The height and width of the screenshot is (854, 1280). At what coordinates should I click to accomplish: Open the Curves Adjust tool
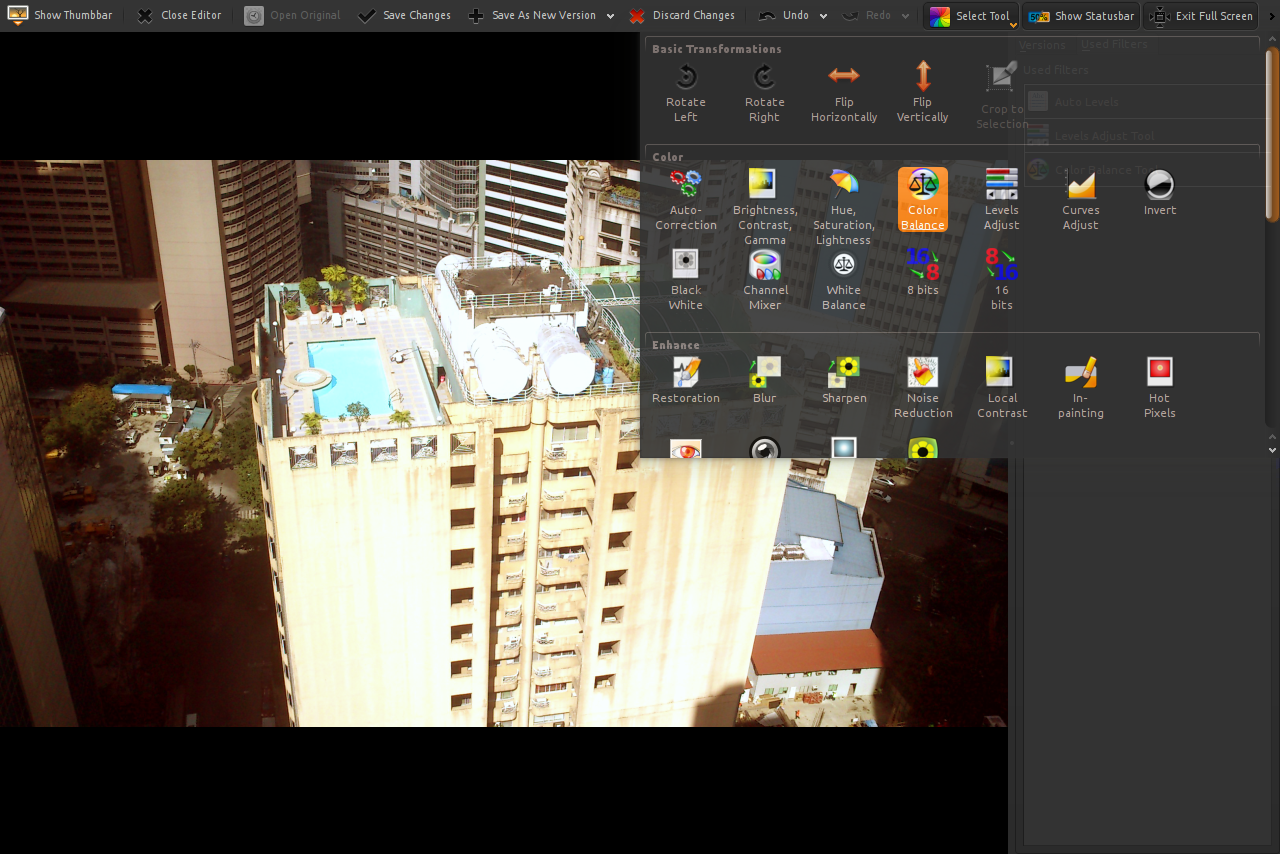coord(1080,200)
